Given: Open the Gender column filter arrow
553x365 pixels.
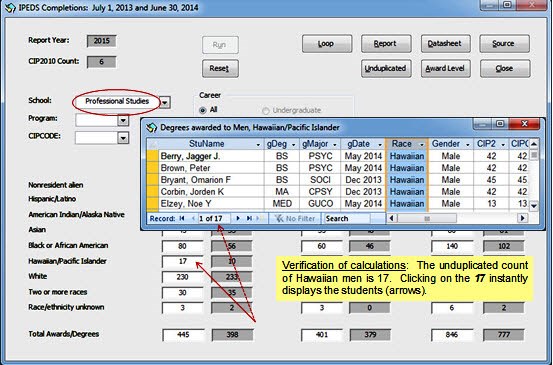Looking at the screenshot, I should 468,145.
